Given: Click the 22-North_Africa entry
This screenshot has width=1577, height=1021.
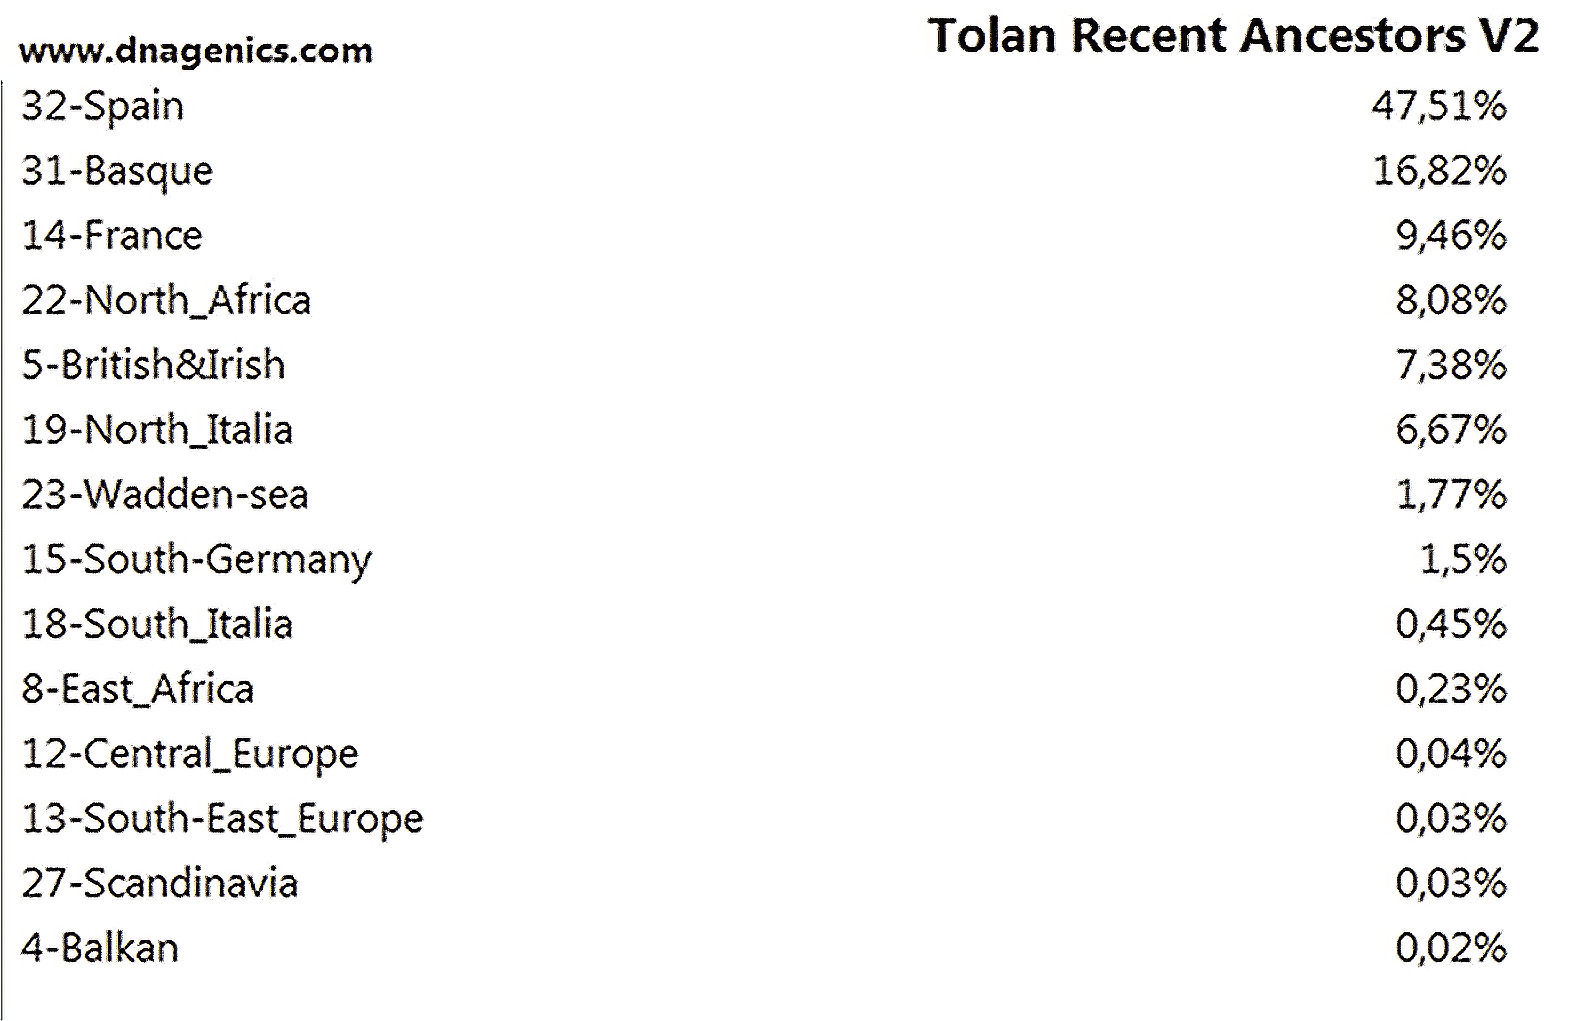Looking at the screenshot, I should [x=166, y=300].
